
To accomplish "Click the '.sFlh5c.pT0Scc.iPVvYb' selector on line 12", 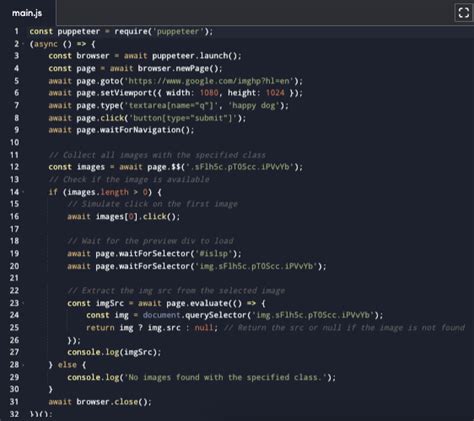I will coord(240,167).
